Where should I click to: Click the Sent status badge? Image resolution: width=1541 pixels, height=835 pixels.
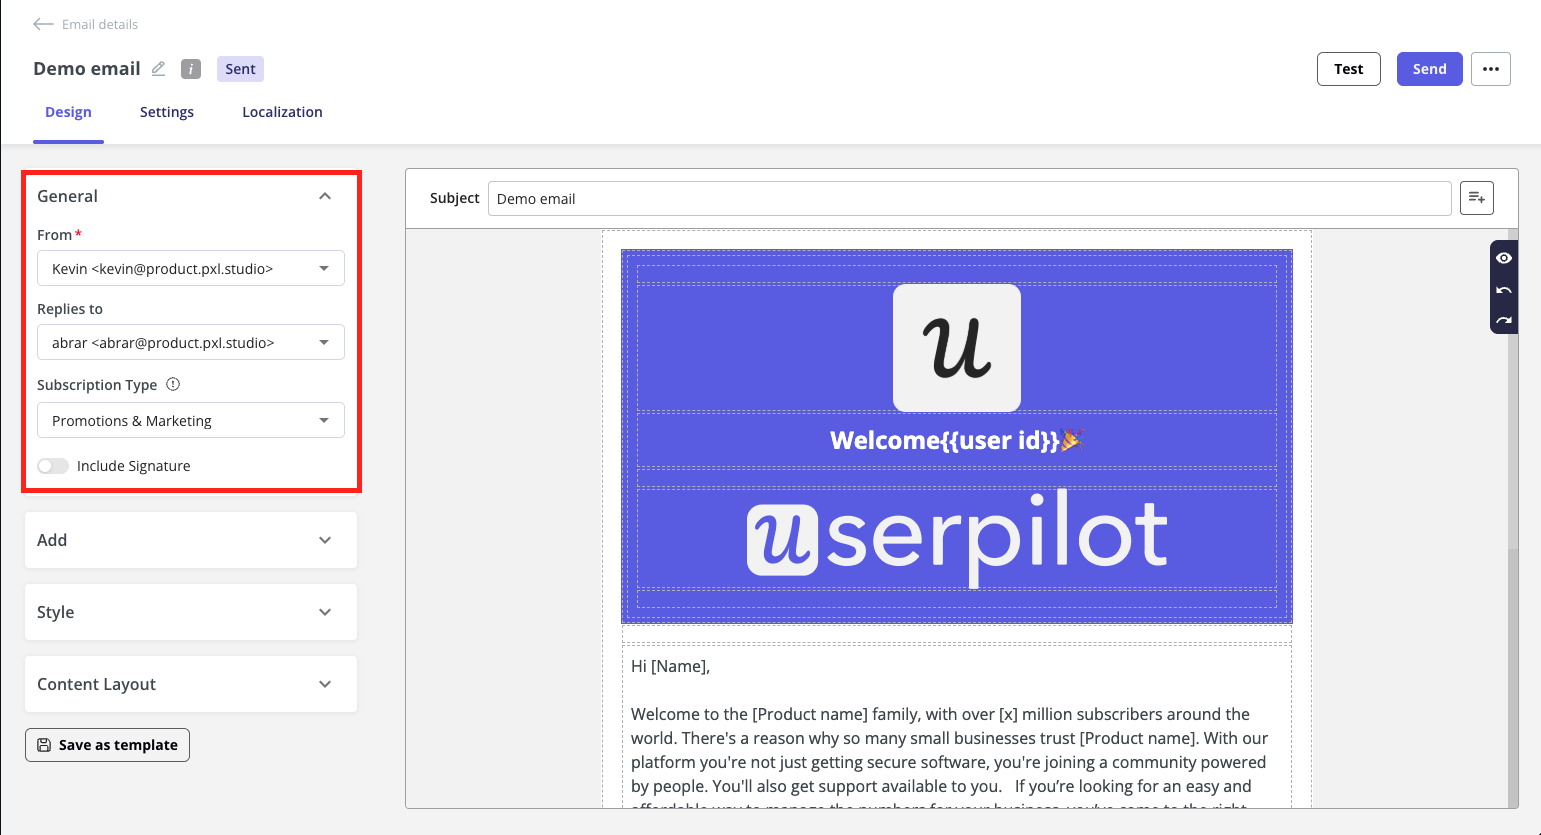[x=240, y=69]
